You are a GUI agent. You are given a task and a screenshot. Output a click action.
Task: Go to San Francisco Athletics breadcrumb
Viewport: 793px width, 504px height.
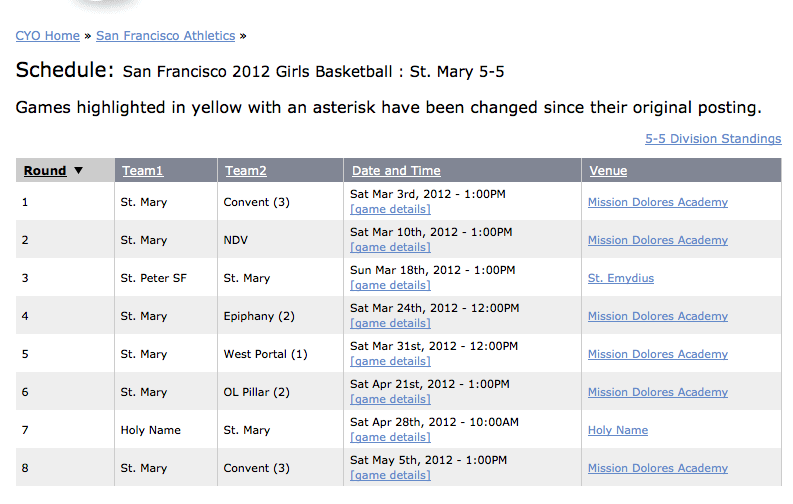(x=165, y=36)
